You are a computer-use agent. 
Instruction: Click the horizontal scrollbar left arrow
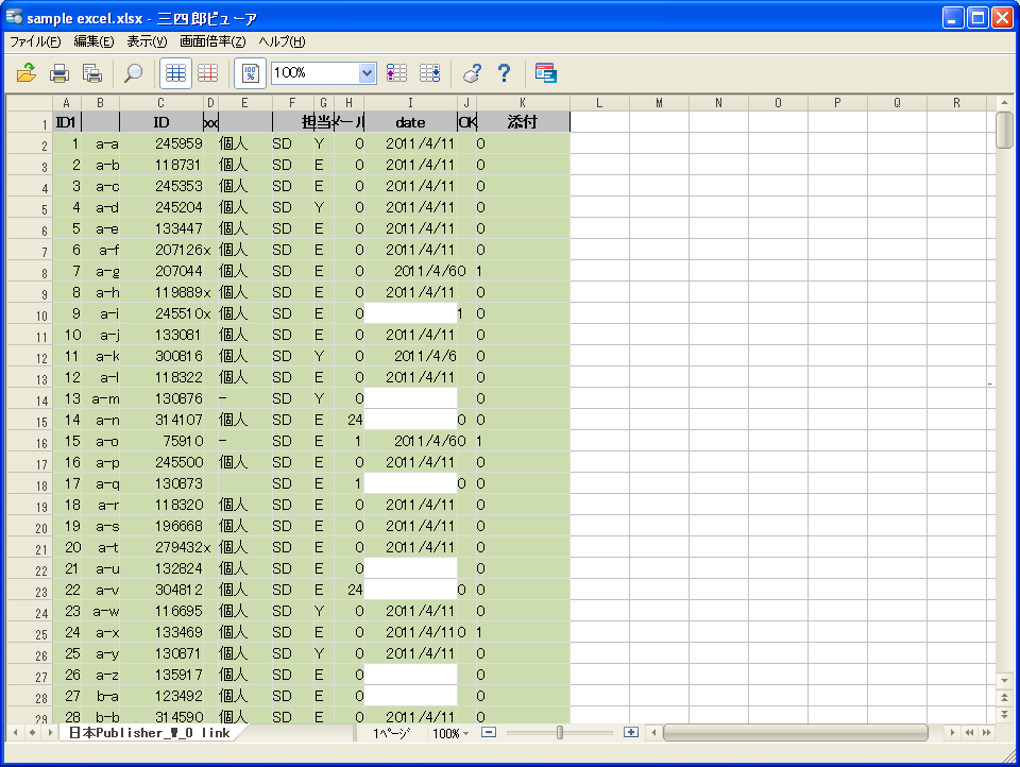pos(654,733)
